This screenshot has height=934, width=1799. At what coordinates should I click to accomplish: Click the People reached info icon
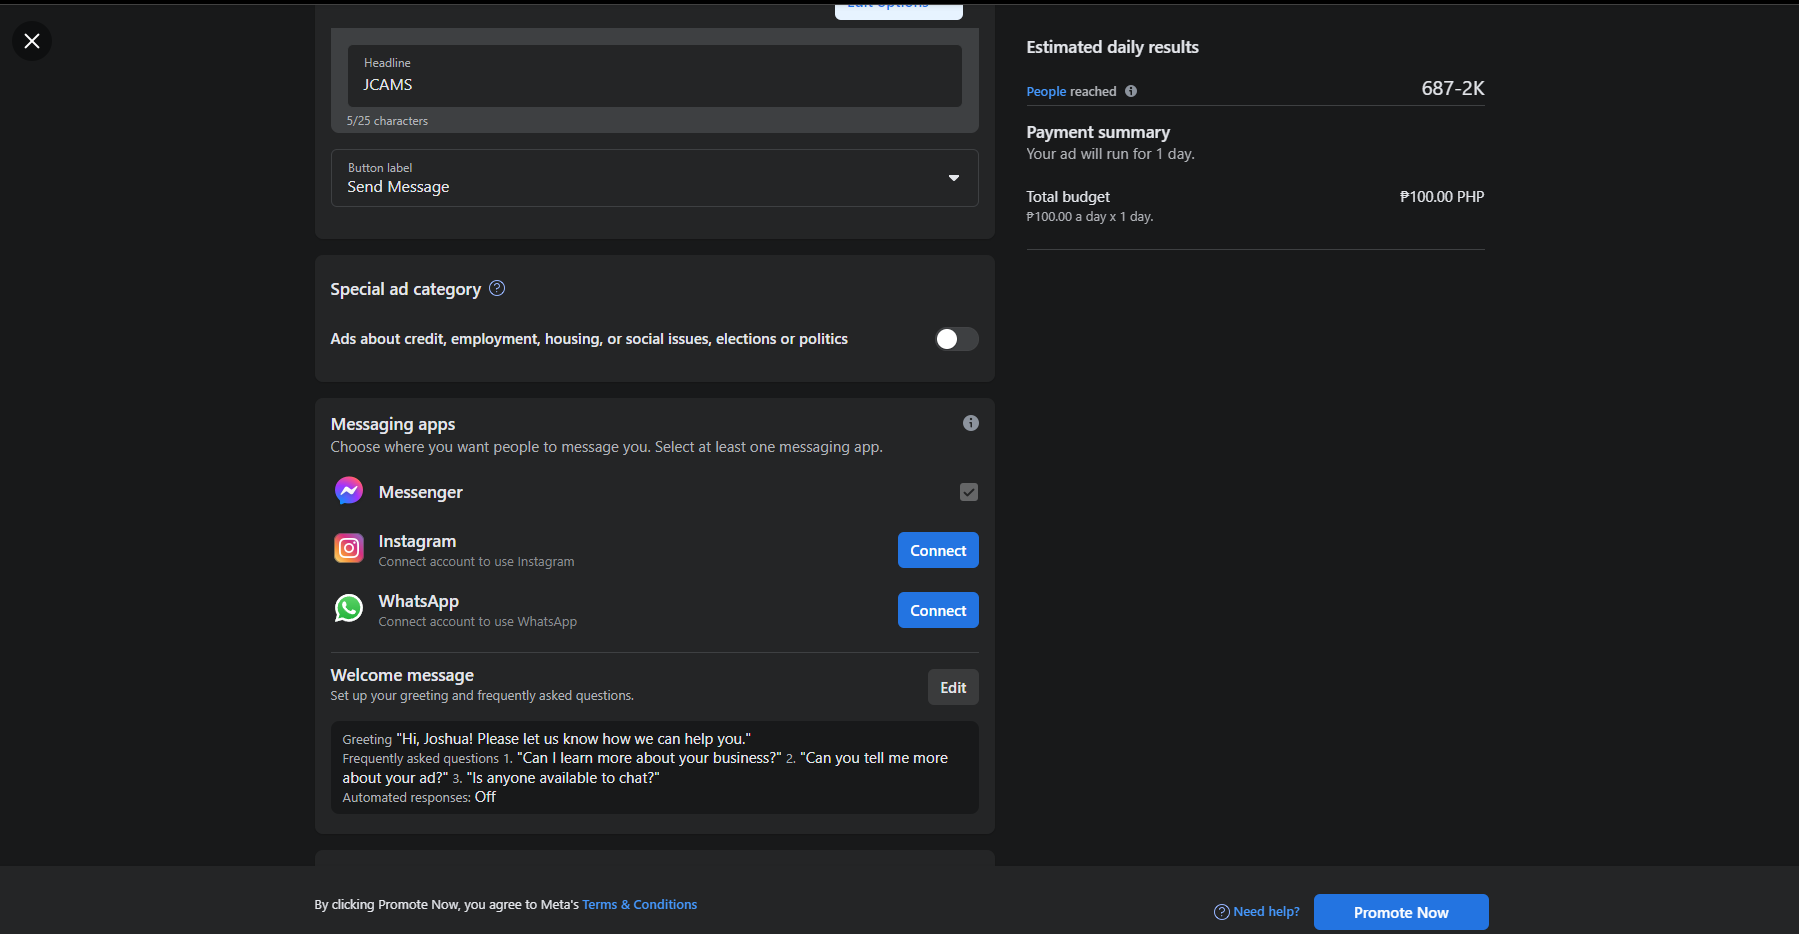(x=1131, y=91)
